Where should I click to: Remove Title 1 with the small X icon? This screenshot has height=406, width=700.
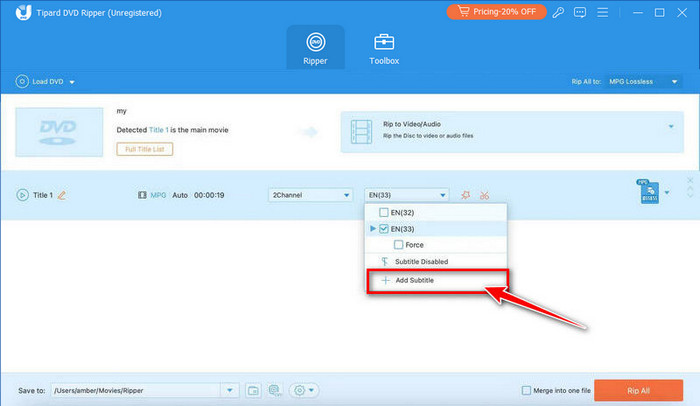pos(690,180)
